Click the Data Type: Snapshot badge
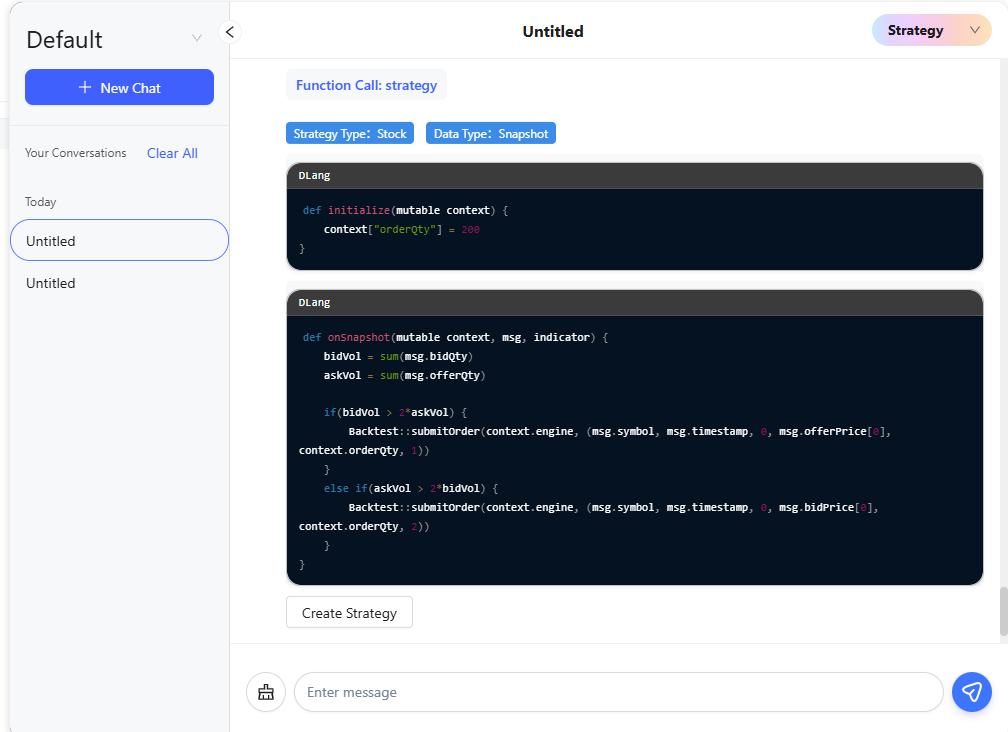The image size is (1008, 732). [490, 133]
